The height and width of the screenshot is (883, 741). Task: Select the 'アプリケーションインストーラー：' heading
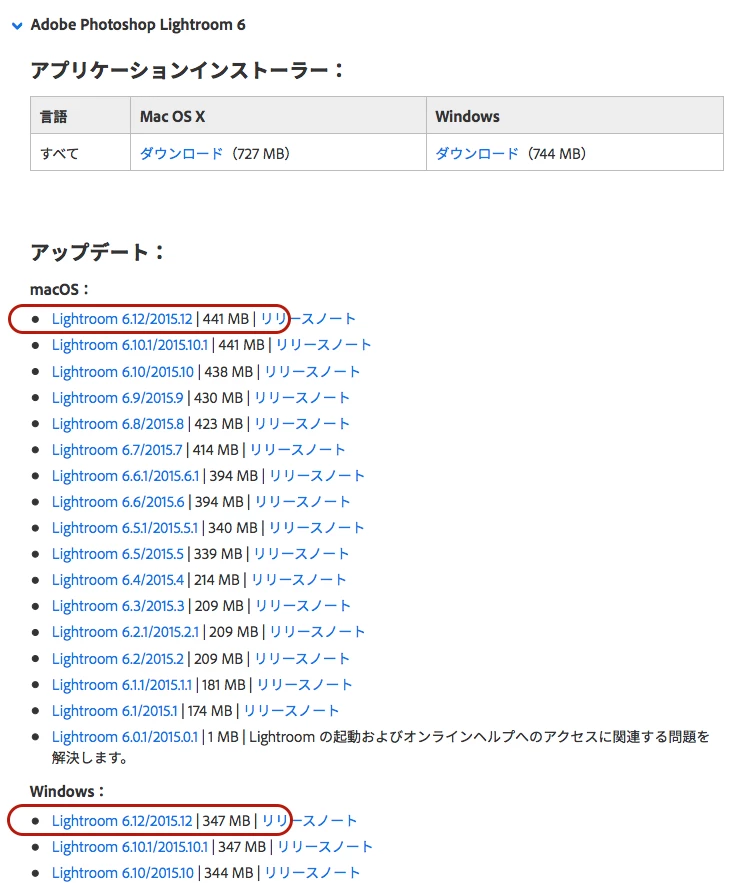[188, 70]
